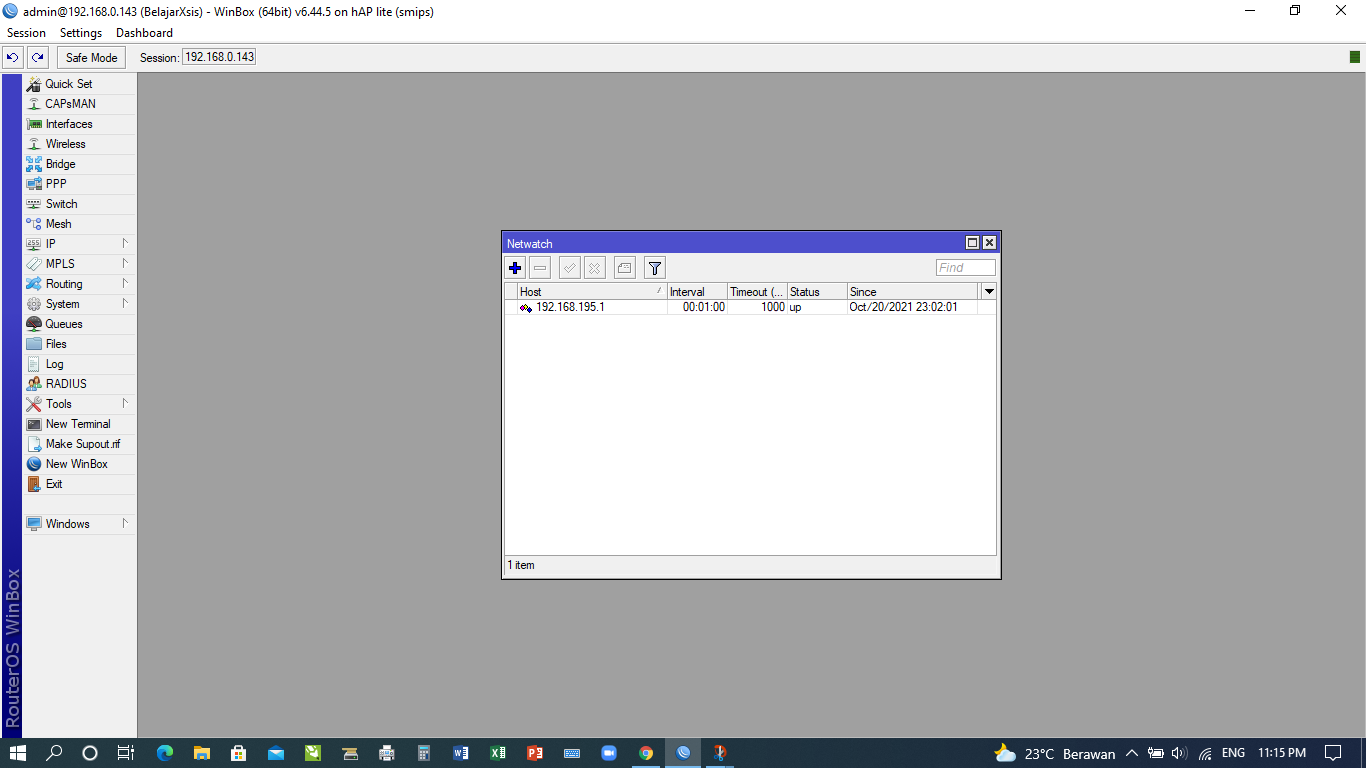Open the Session menu
This screenshot has width=1366, height=768.
tap(26, 33)
